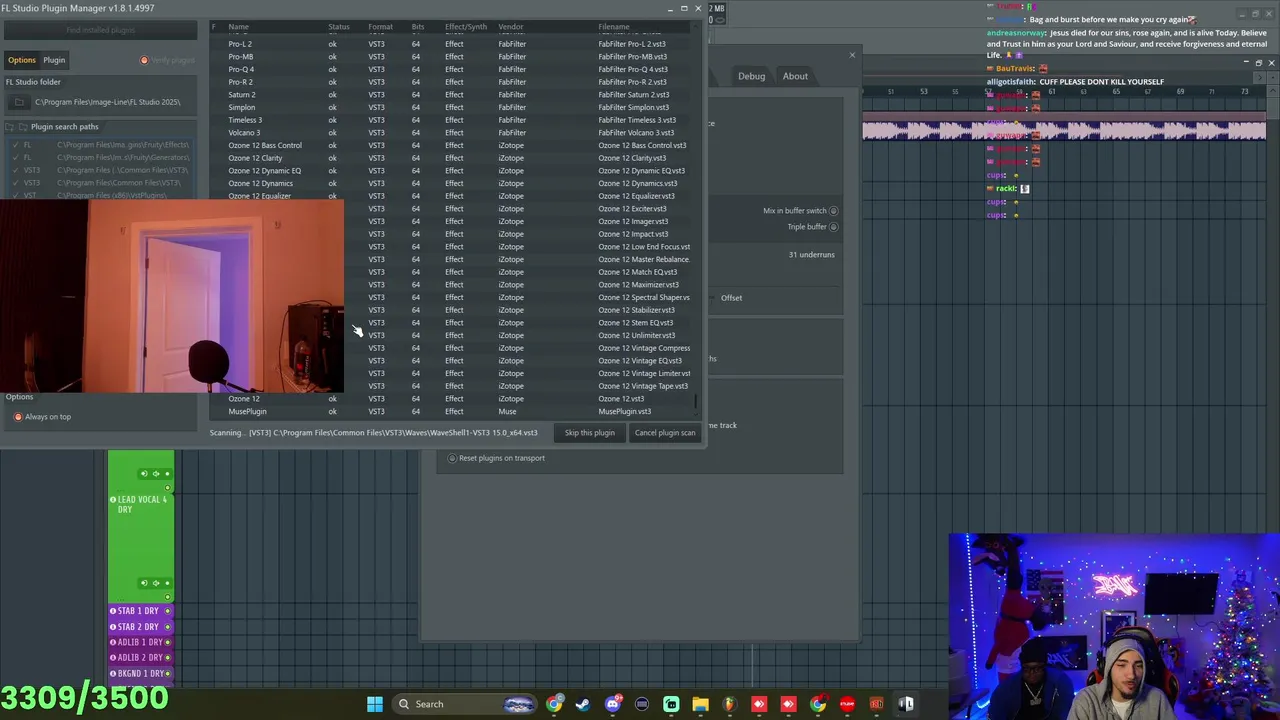This screenshot has height=720, width=1280.
Task: Open Discord from the taskbar
Action: 613,704
